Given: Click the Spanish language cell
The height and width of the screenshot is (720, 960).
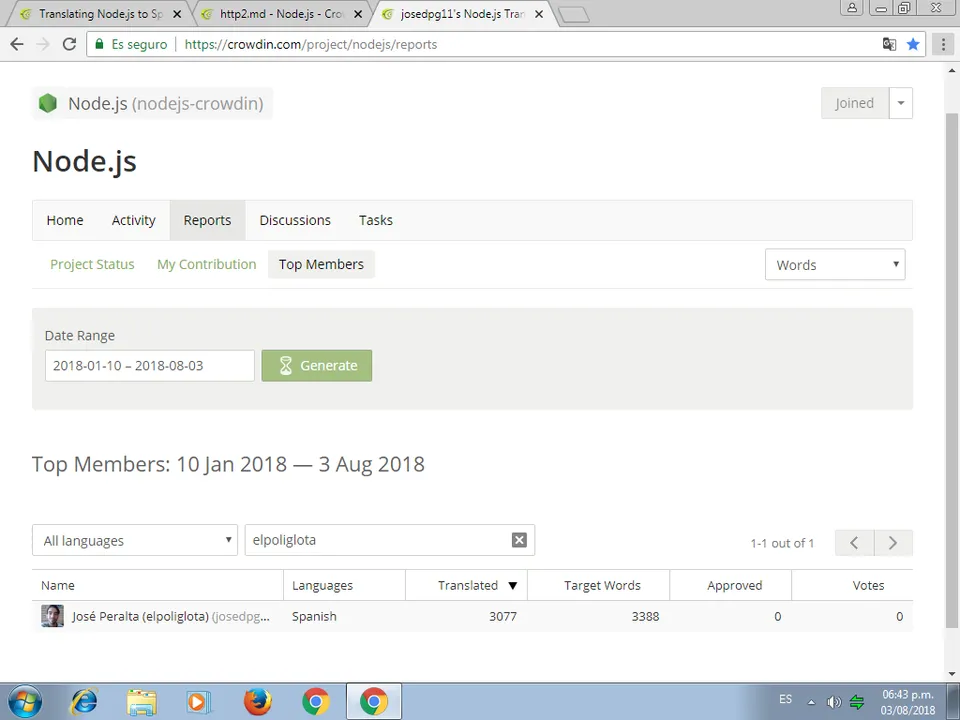Looking at the screenshot, I should click(314, 616).
